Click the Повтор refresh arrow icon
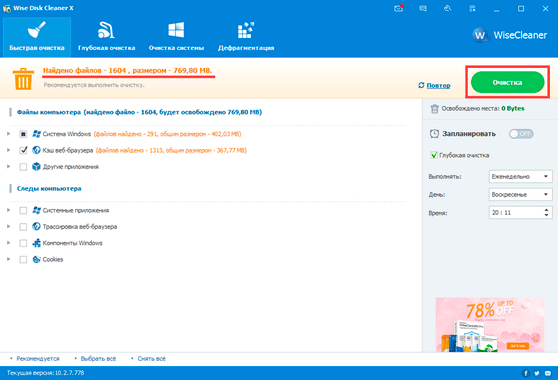Image resolution: width=558 pixels, height=380 pixels. [x=421, y=85]
